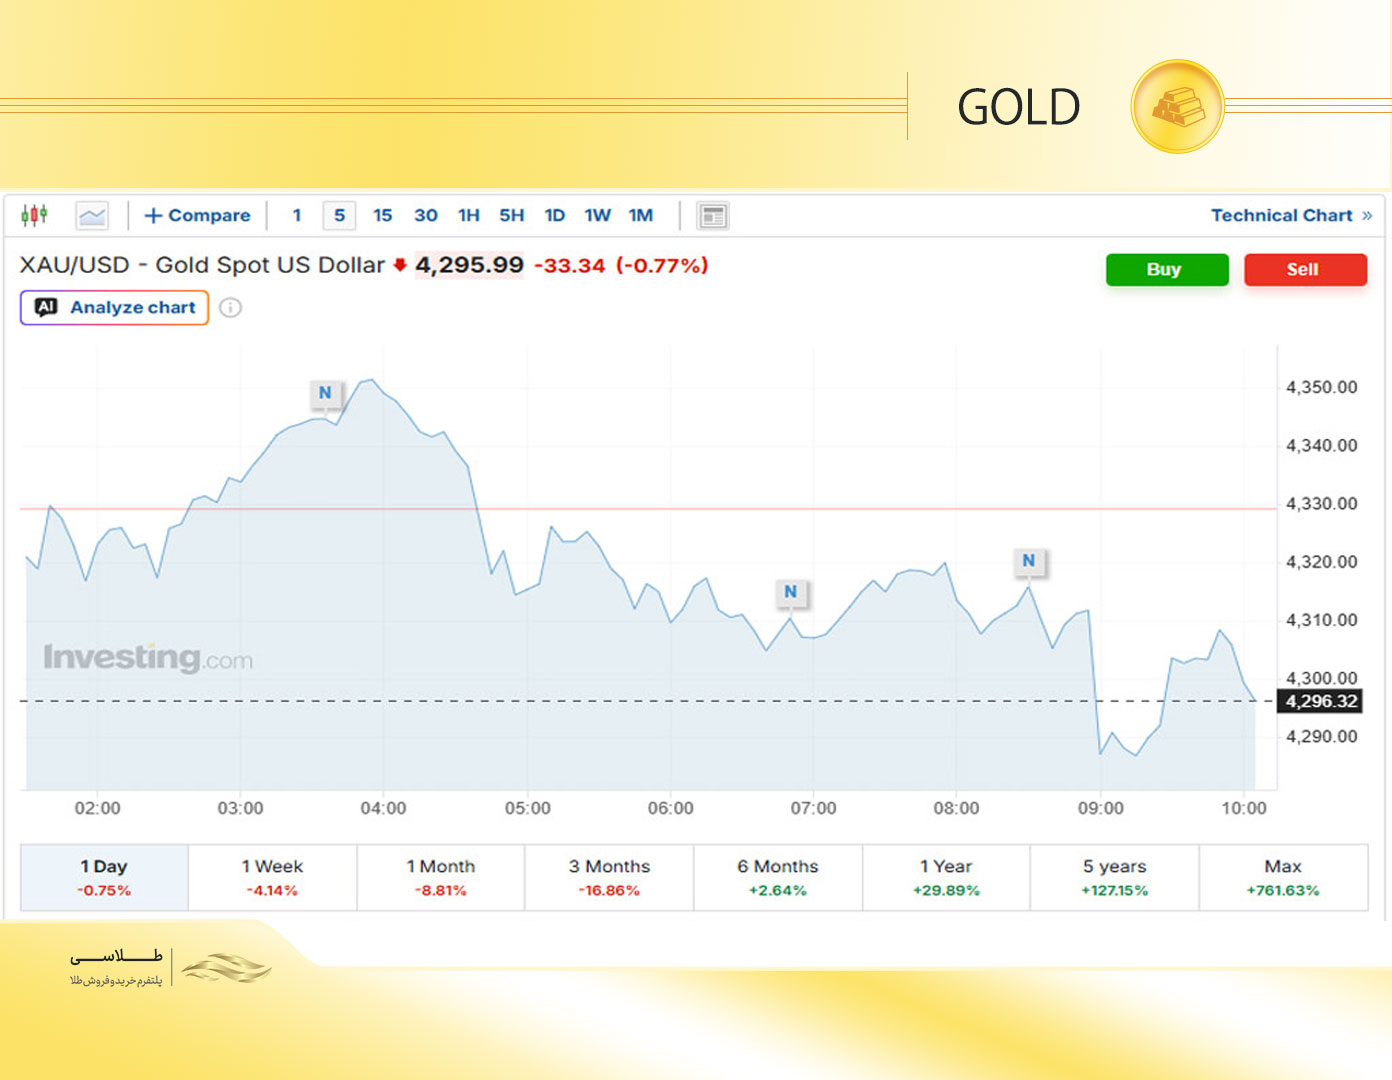Select the 1W interval

pyautogui.click(x=598, y=215)
